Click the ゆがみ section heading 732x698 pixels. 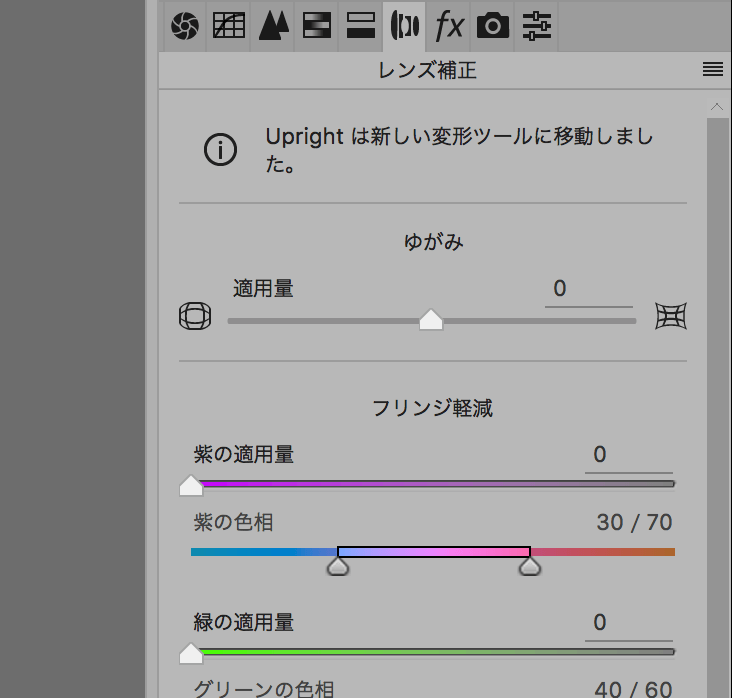tap(433, 242)
